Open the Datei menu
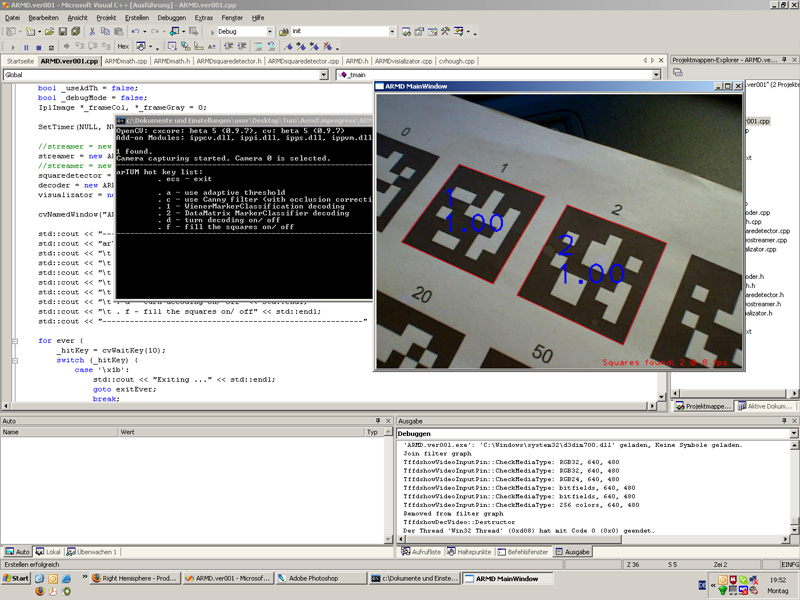Screen dimensions: 800x600 click(12, 18)
